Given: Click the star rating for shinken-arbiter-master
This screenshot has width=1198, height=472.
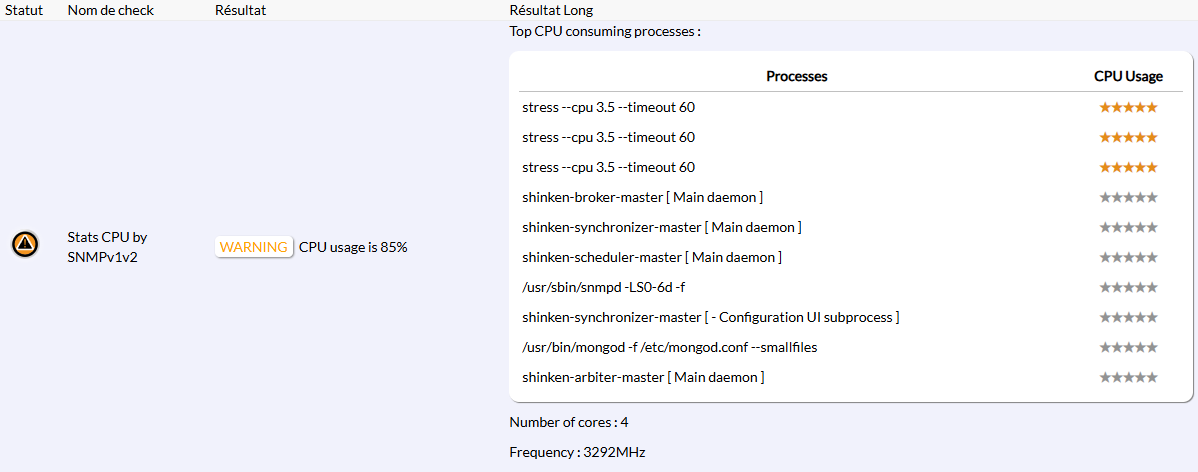Looking at the screenshot, I should coord(1128,377).
